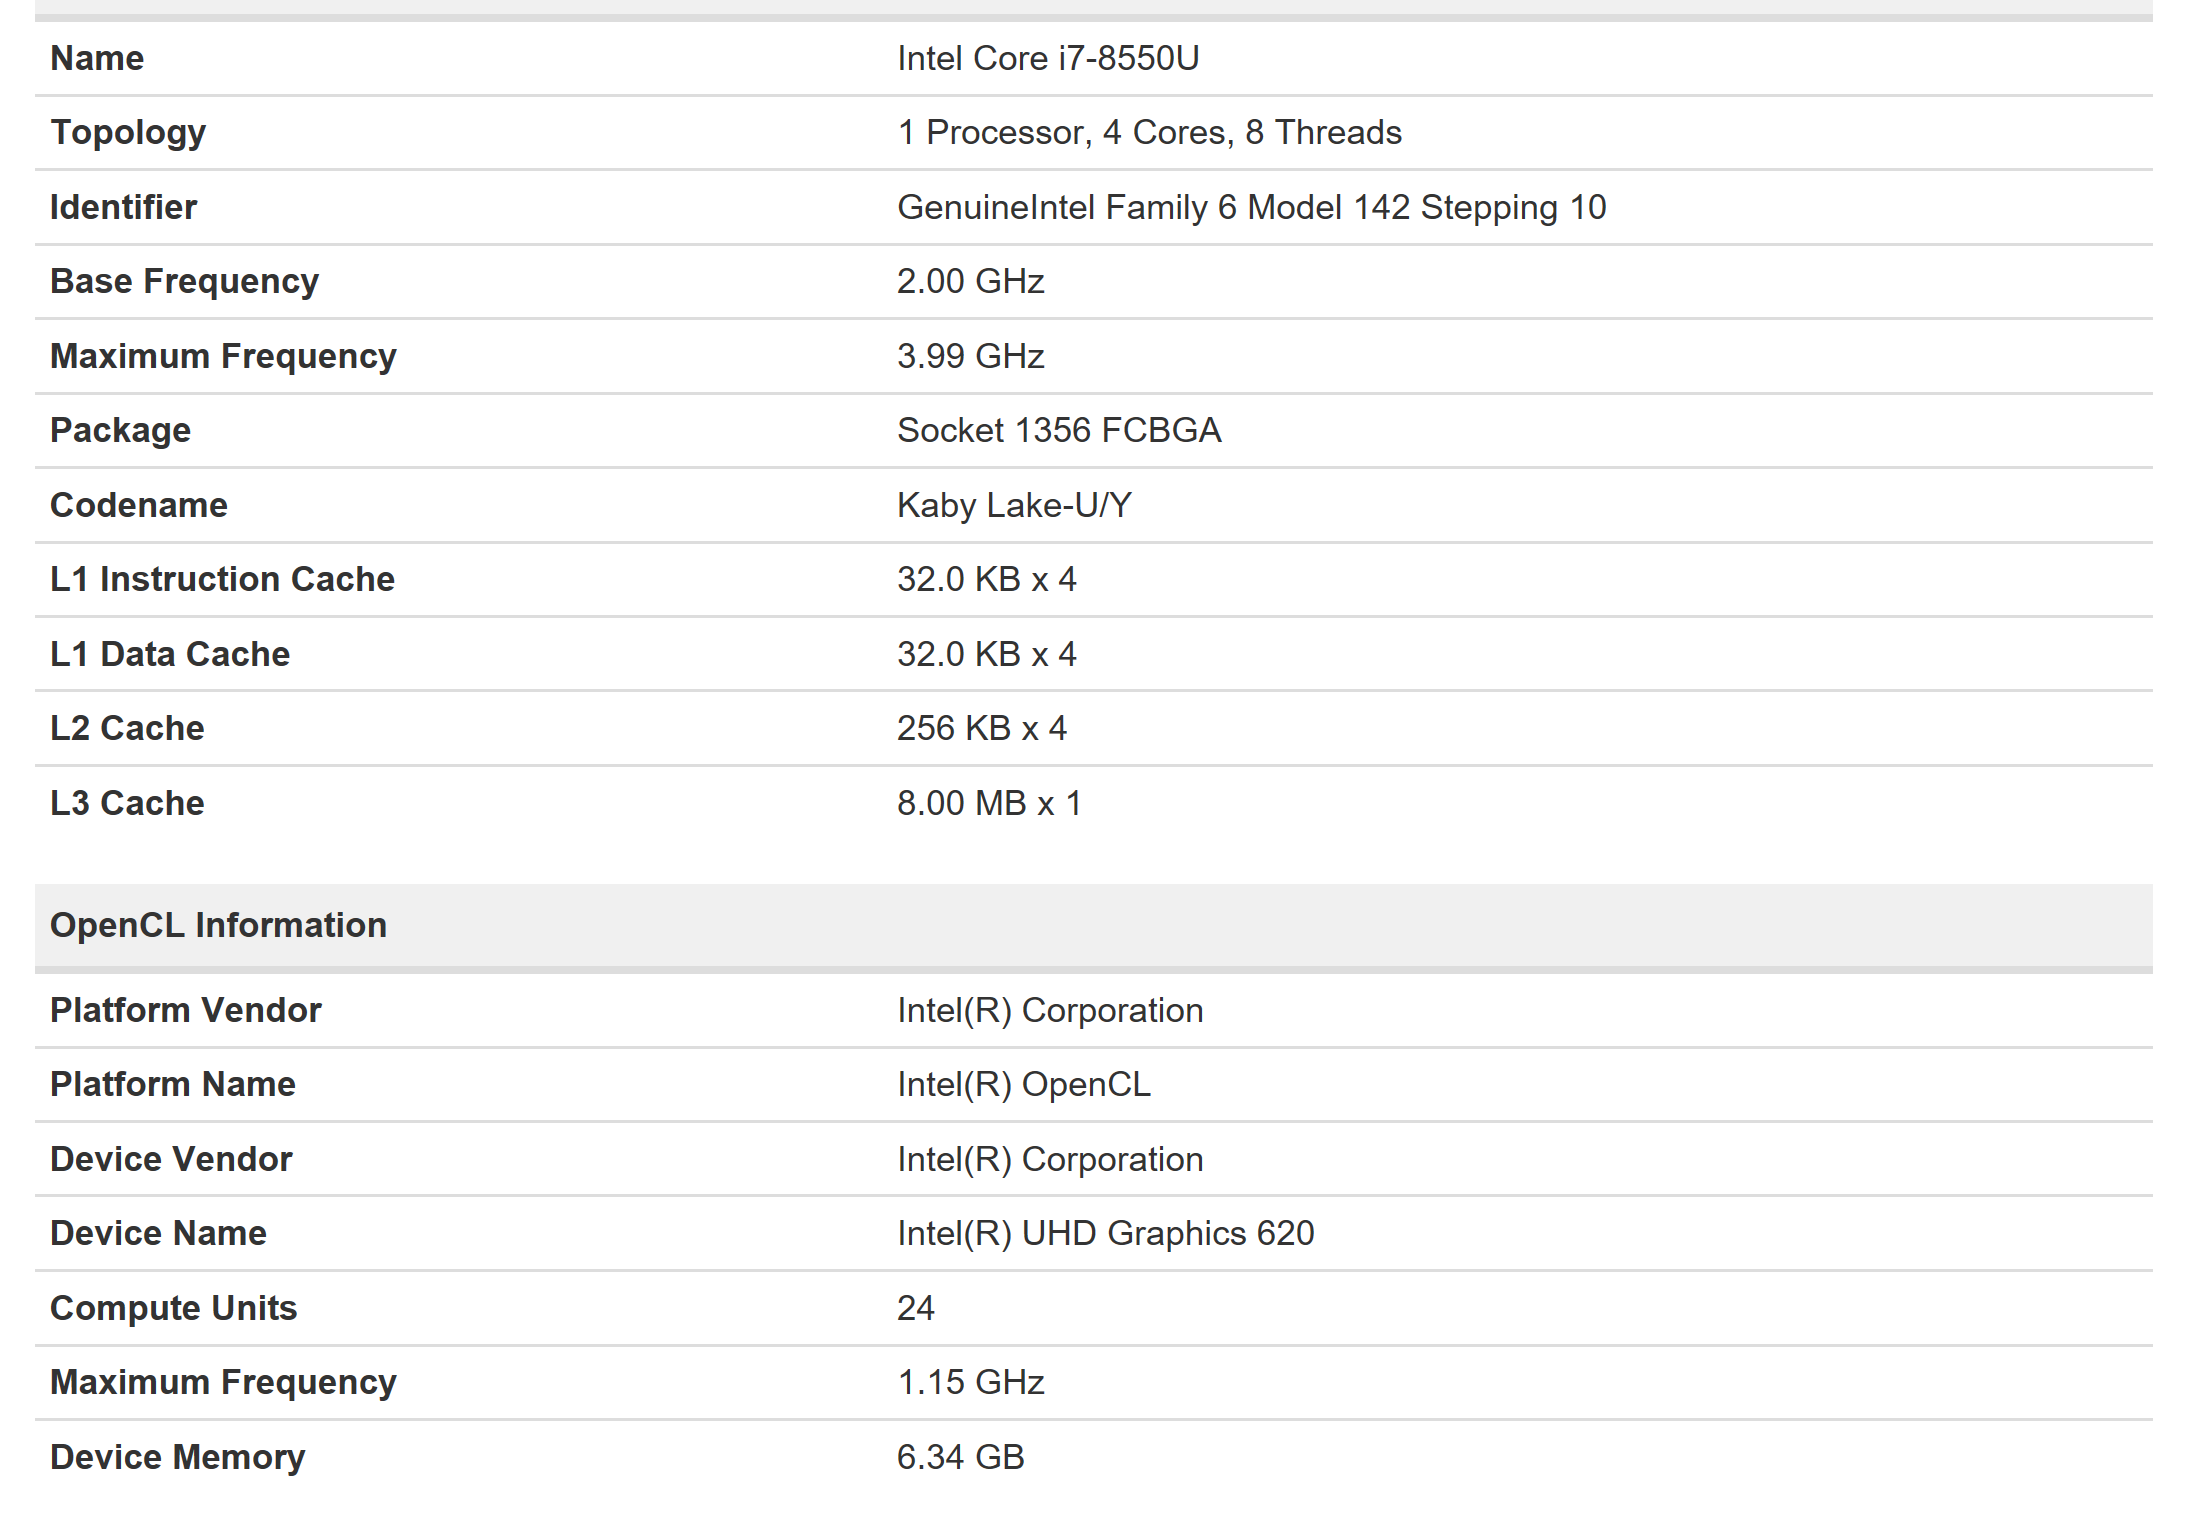Select 'GenuineIntel Family 6 Model 142 Stepping 10'

(x=1251, y=207)
